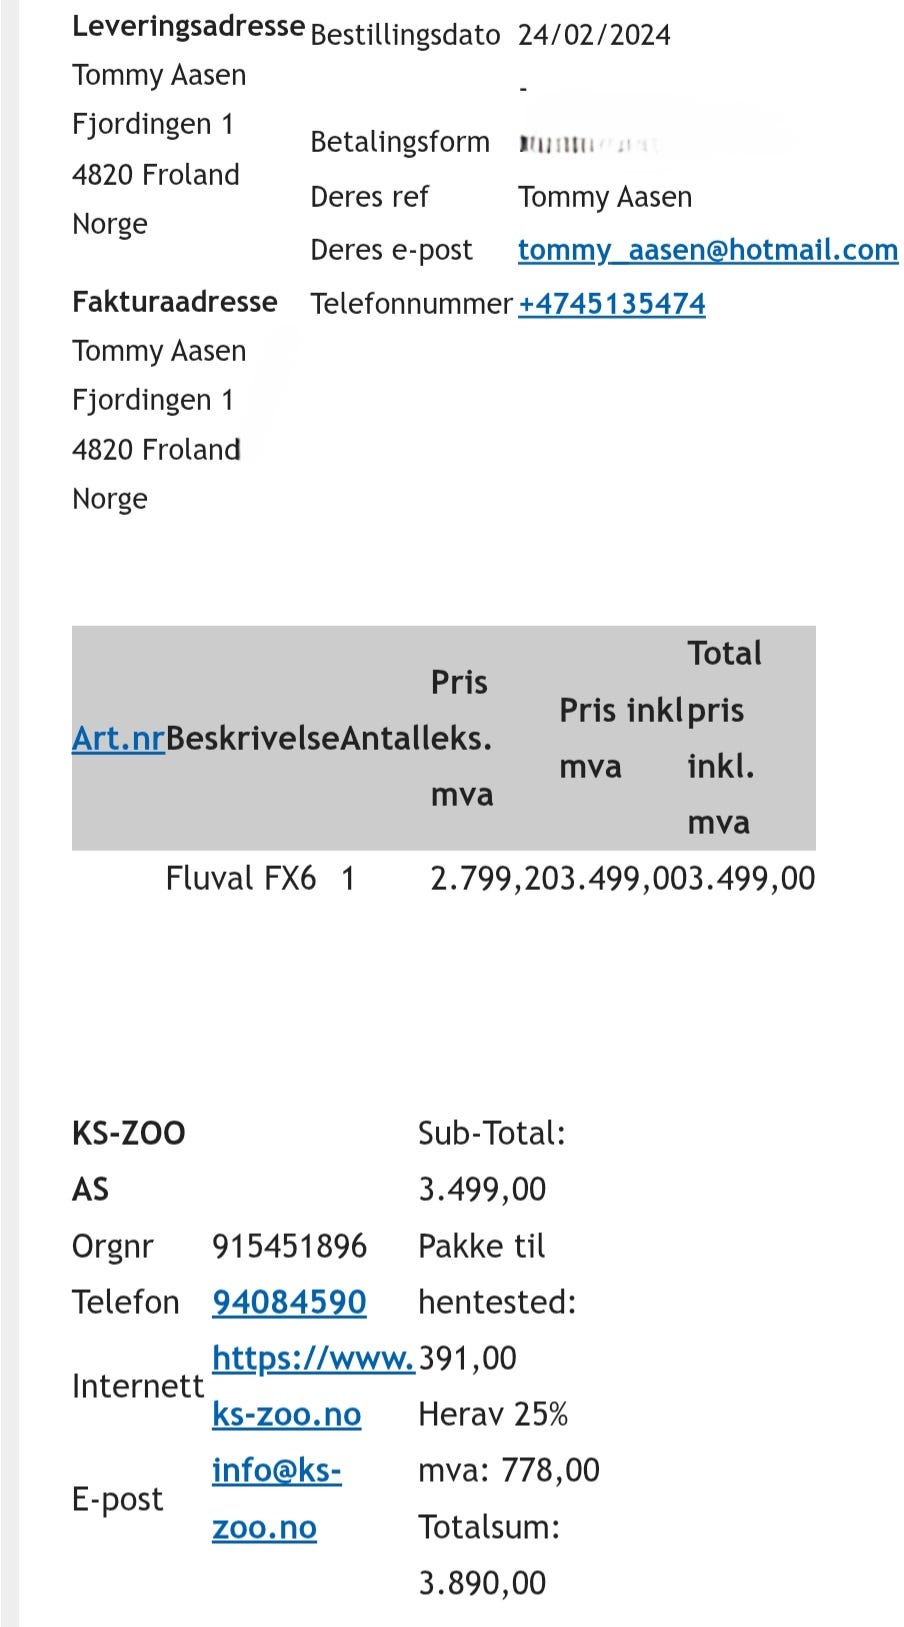Click the Totalsum amount 3.890,00
Viewport: 904px width, 1627px height.
coord(482,1583)
